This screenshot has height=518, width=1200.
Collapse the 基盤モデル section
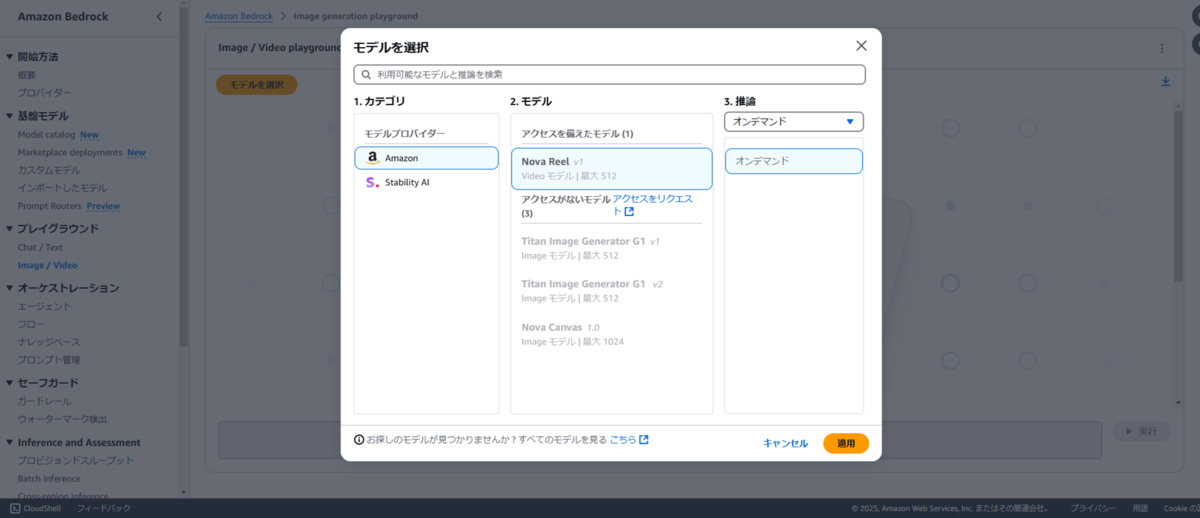point(10,116)
